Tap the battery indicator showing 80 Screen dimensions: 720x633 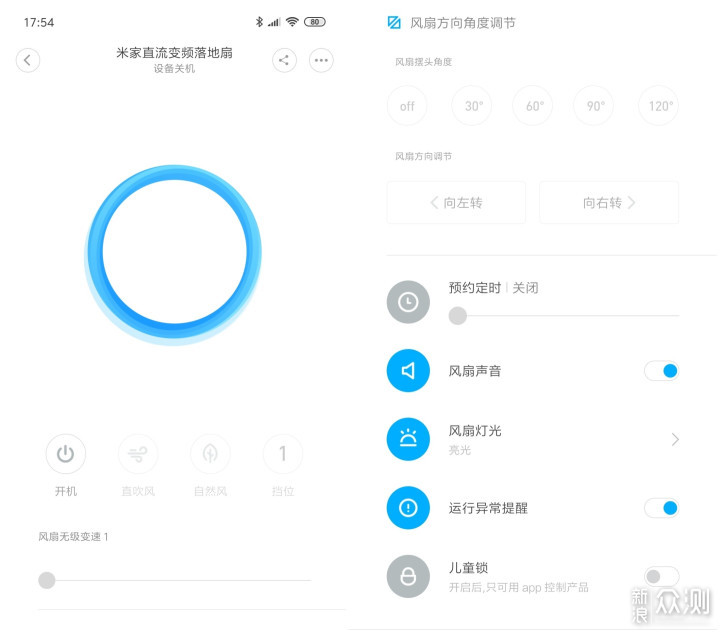pyautogui.click(x=315, y=22)
